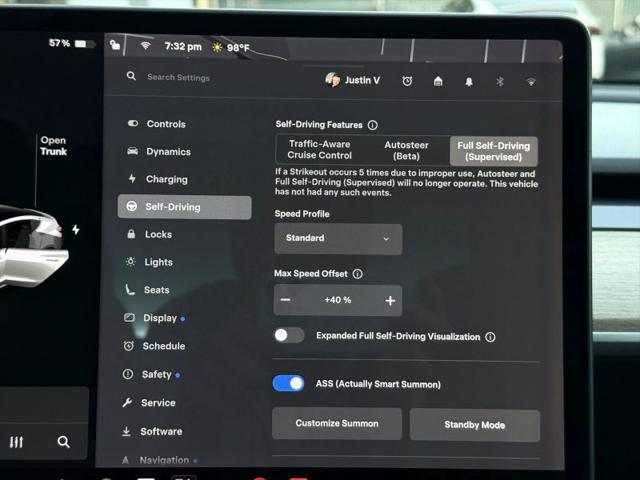Decrease Max Speed Offset with minus
The width and height of the screenshot is (640, 480).
285,300
